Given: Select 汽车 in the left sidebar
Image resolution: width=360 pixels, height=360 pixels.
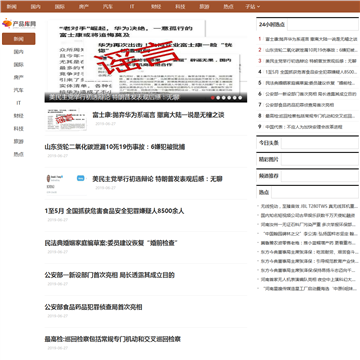Looking at the screenshot, I should pyautogui.click(x=19, y=90).
